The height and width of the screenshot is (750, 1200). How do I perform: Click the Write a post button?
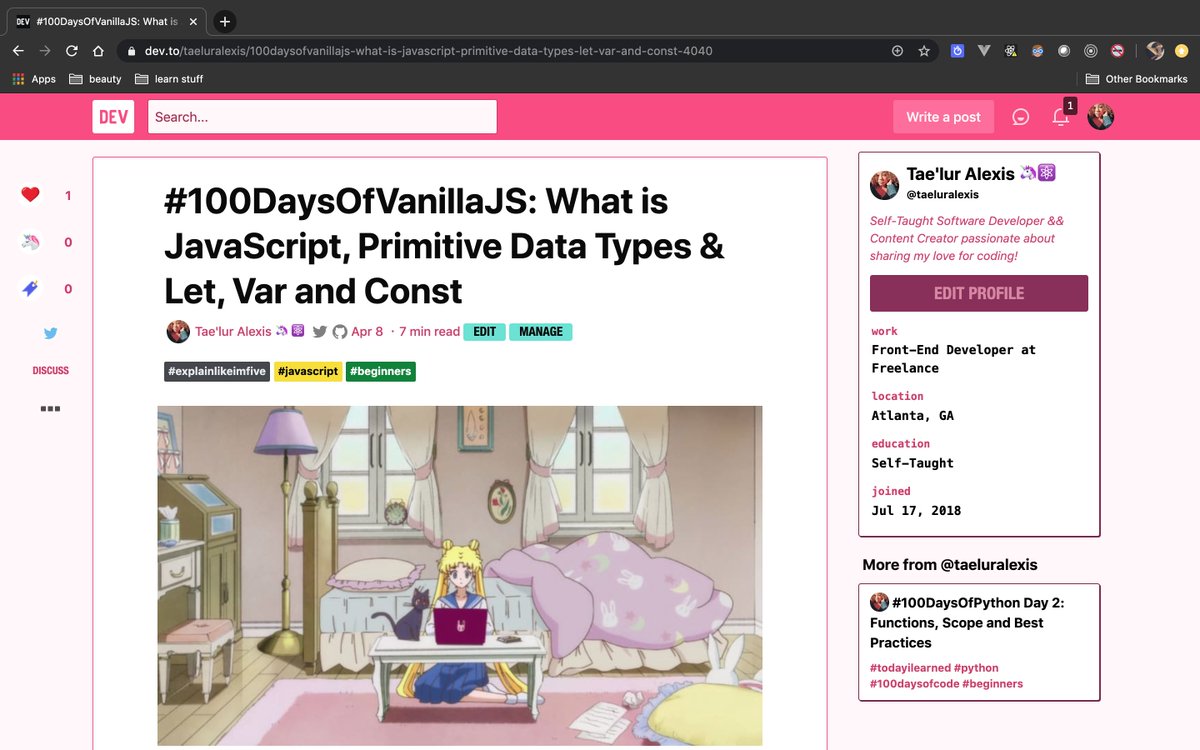[943, 117]
